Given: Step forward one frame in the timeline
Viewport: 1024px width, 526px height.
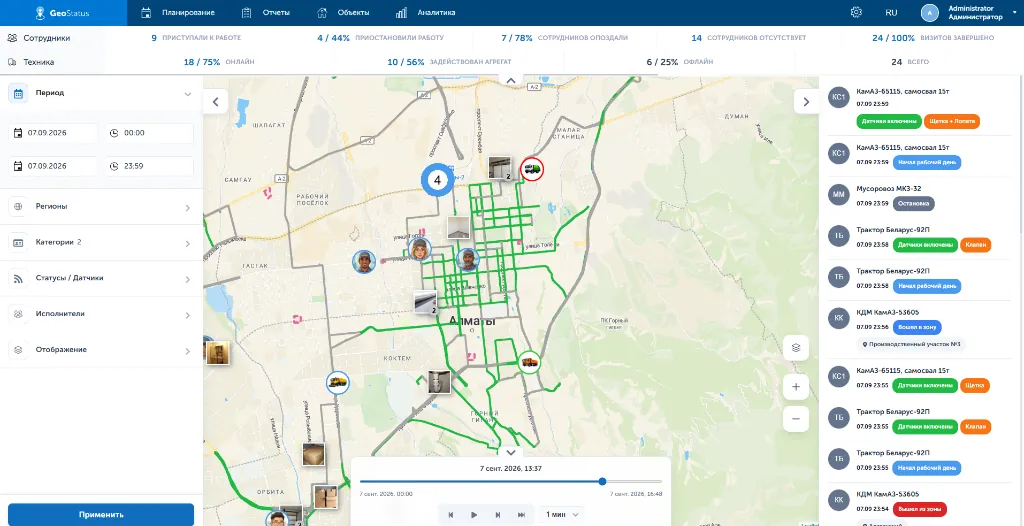Looking at the screenshot, I should (x=498, y=515).
